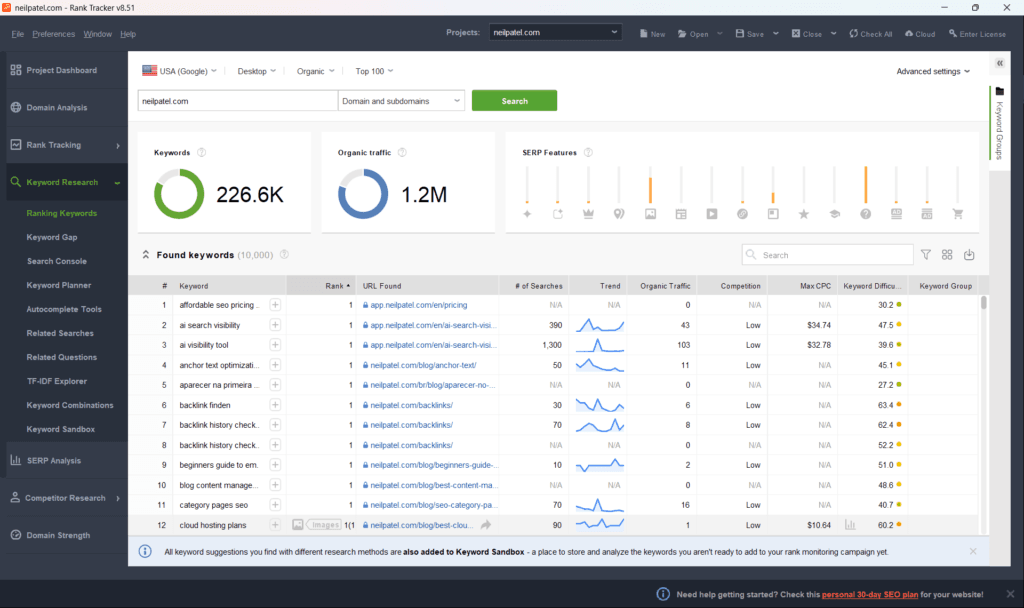Click the share arrow in cloud hosting plans row
The image size is (1024, 608).
(x=486, y=525)
